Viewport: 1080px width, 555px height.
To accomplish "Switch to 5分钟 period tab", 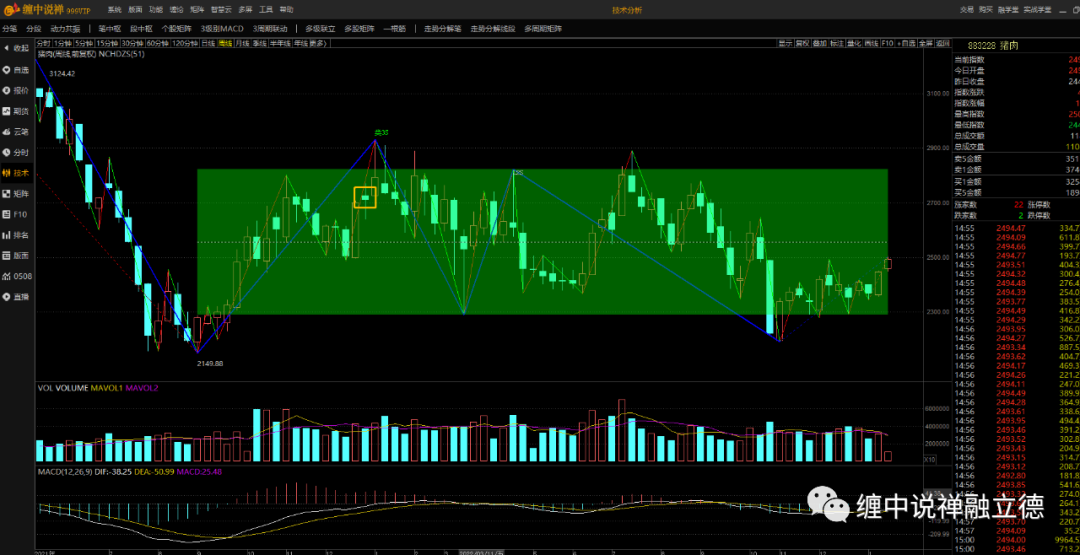I will pos(83,43).
